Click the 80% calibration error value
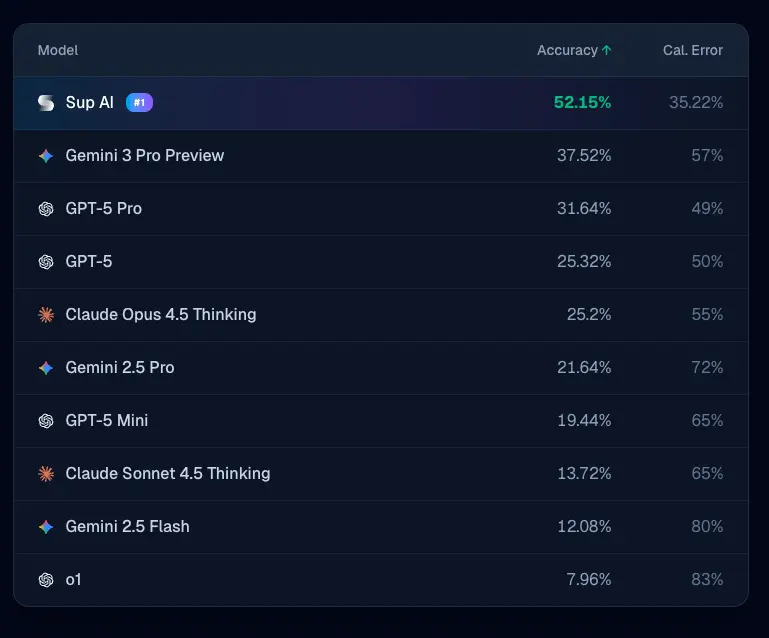 click(x=707, y=526)
